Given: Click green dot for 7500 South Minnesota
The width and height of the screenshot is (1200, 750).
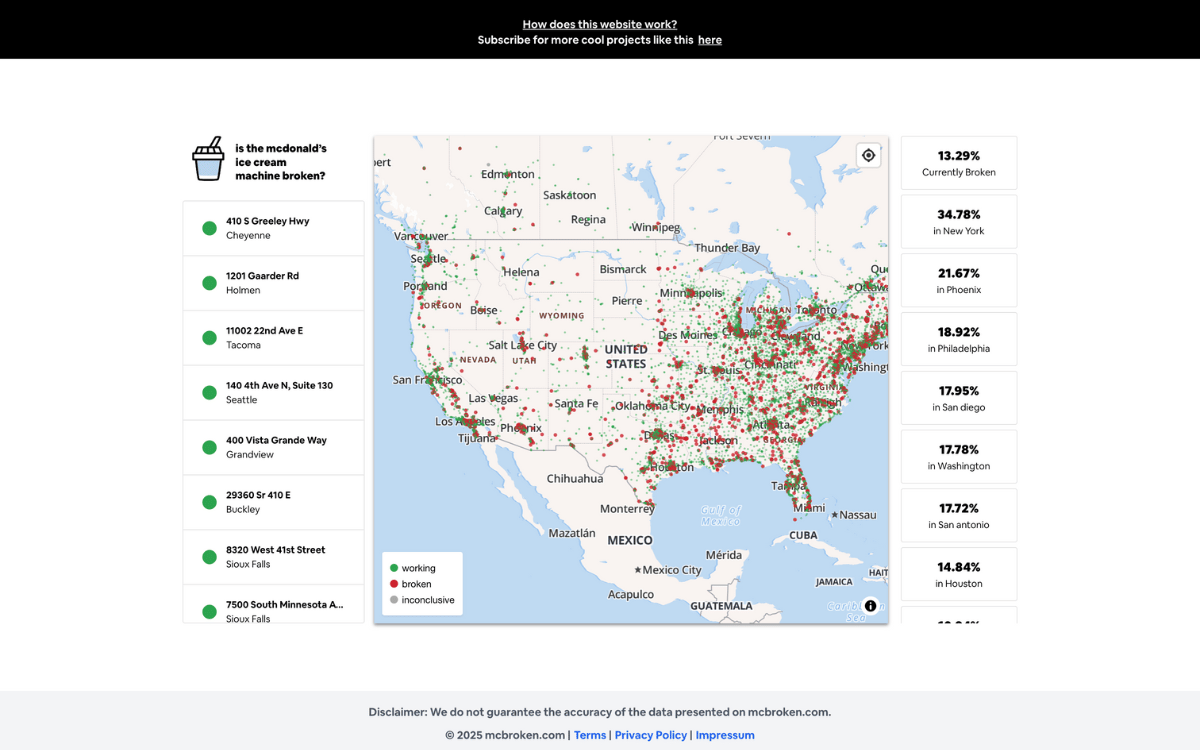Looking at the screenshot, I should point(210,612).
